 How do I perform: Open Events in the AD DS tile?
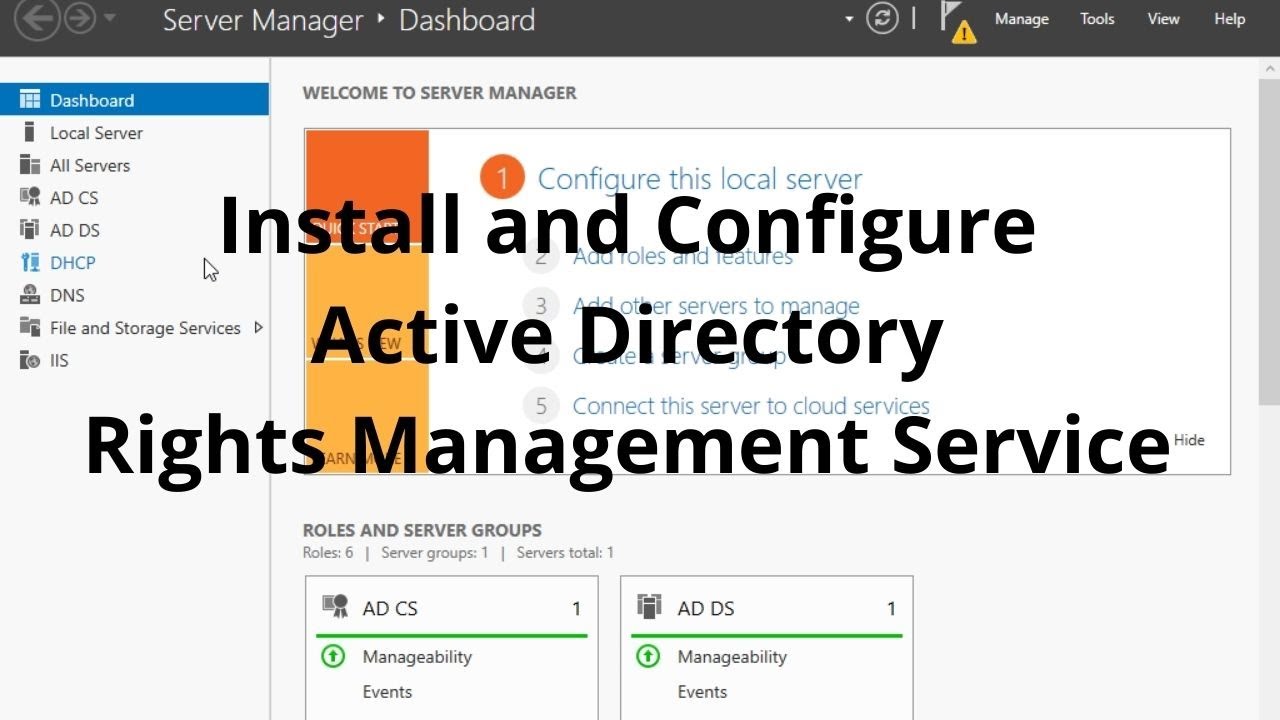tap(702, 692)
